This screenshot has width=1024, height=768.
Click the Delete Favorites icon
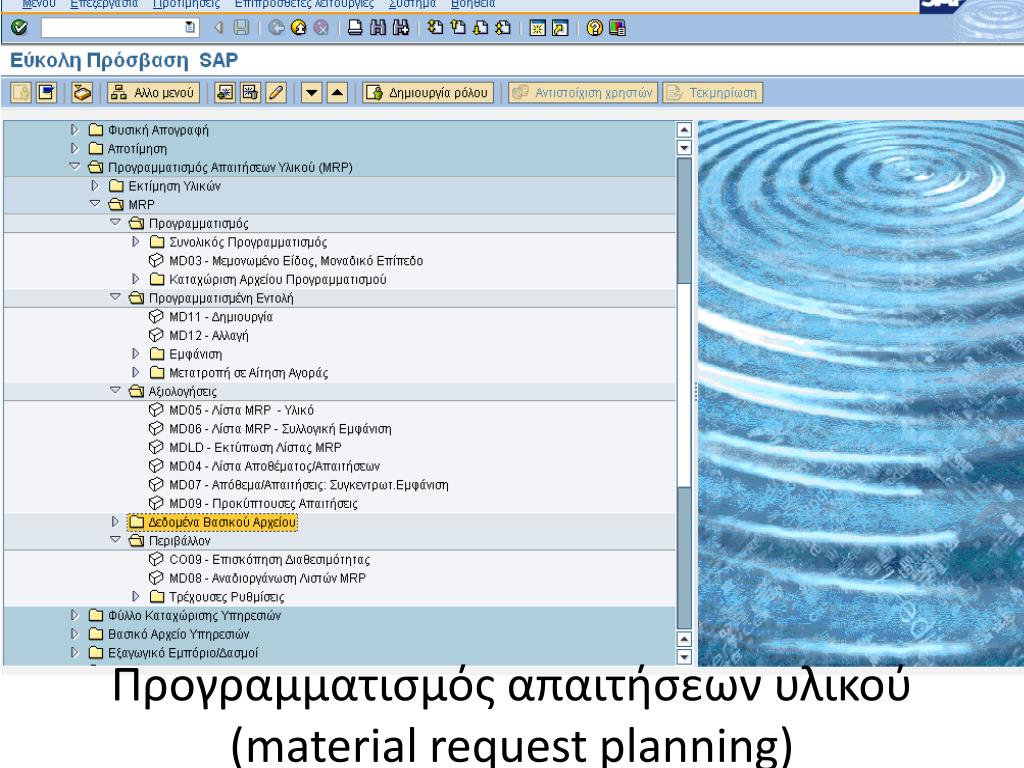click(250, 92)
